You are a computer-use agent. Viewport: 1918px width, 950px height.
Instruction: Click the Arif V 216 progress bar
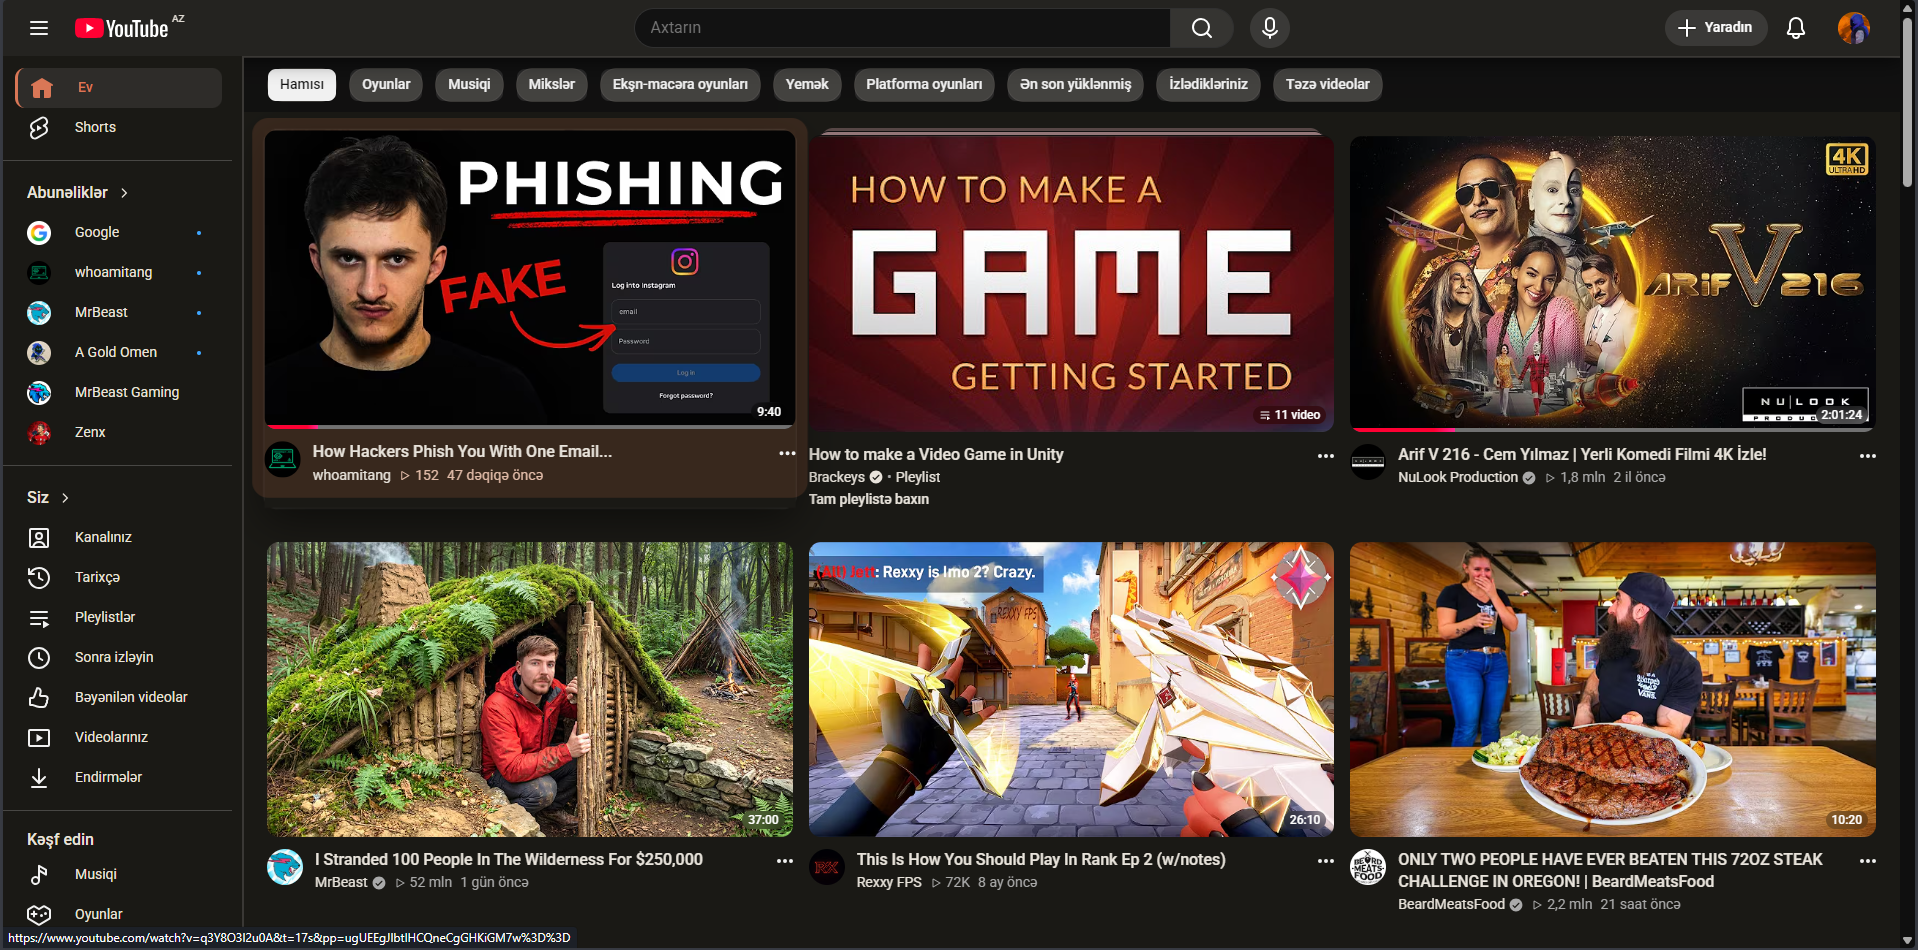pyautogui.click(x=1613, y=429)
